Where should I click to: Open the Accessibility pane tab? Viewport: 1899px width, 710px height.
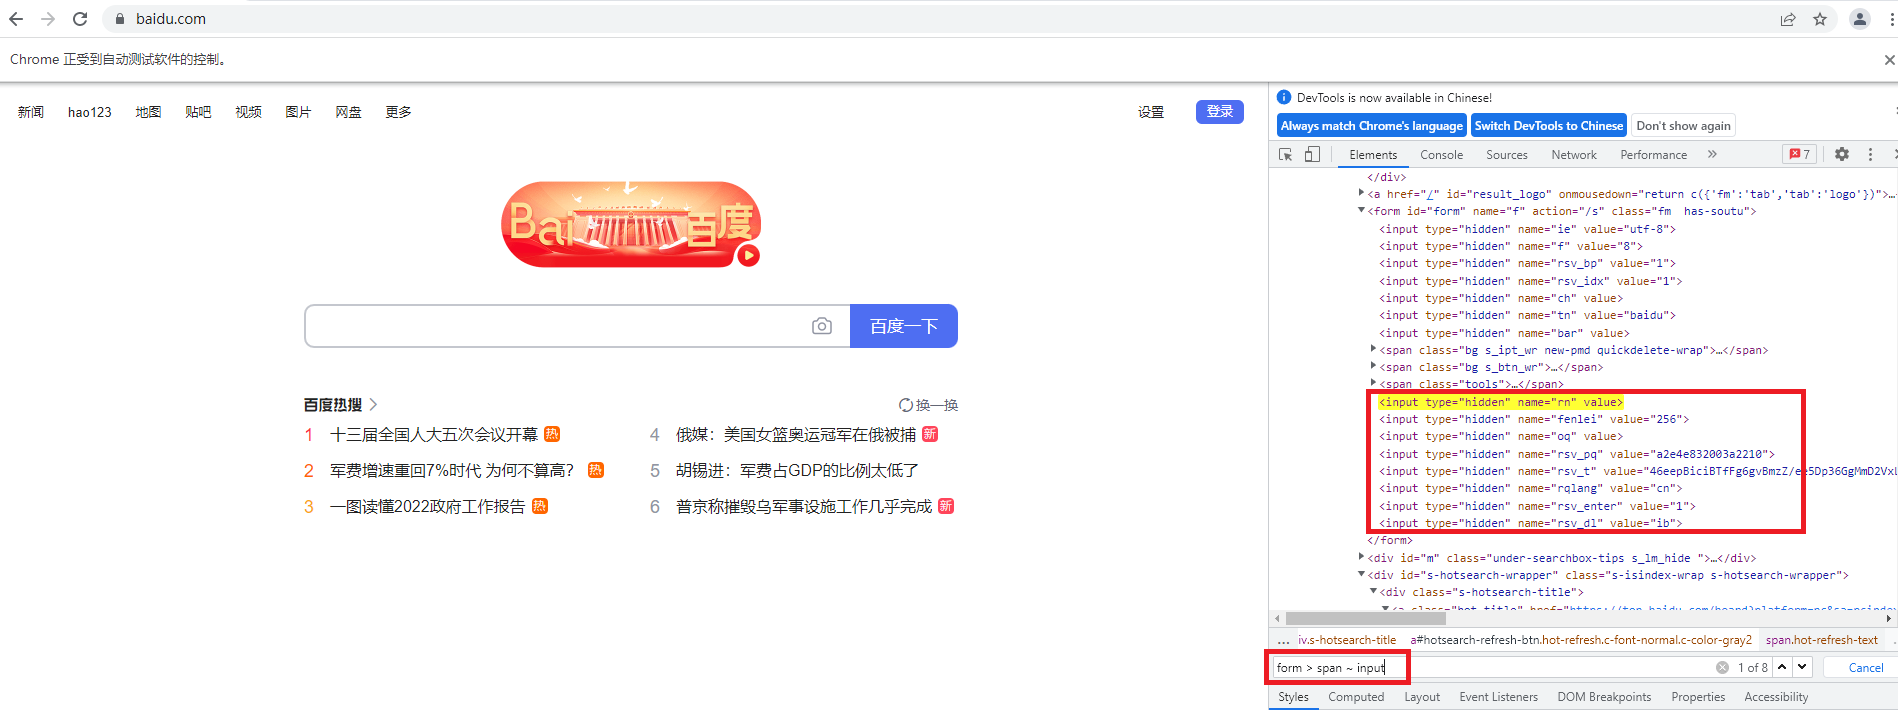pos(1776,697)
